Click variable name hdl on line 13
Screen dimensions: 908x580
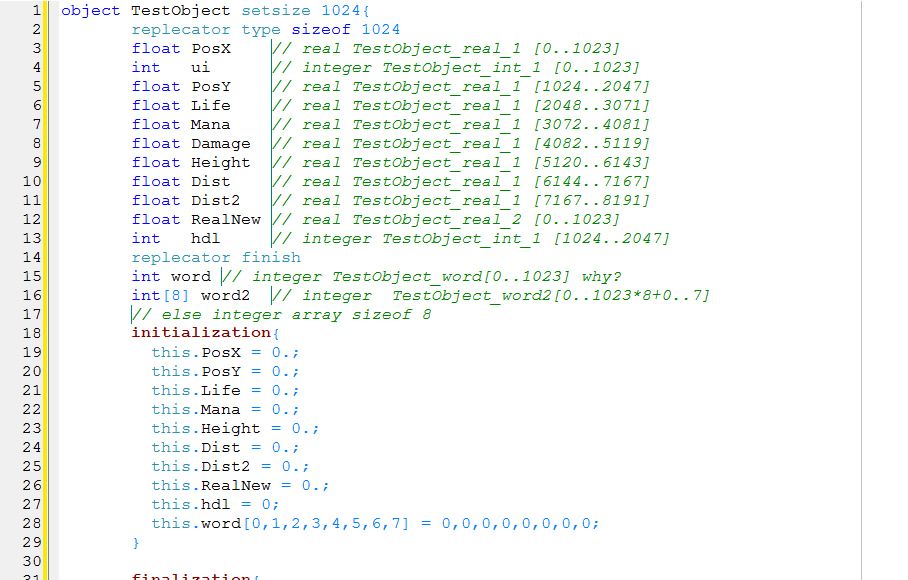tap(206, 238)
